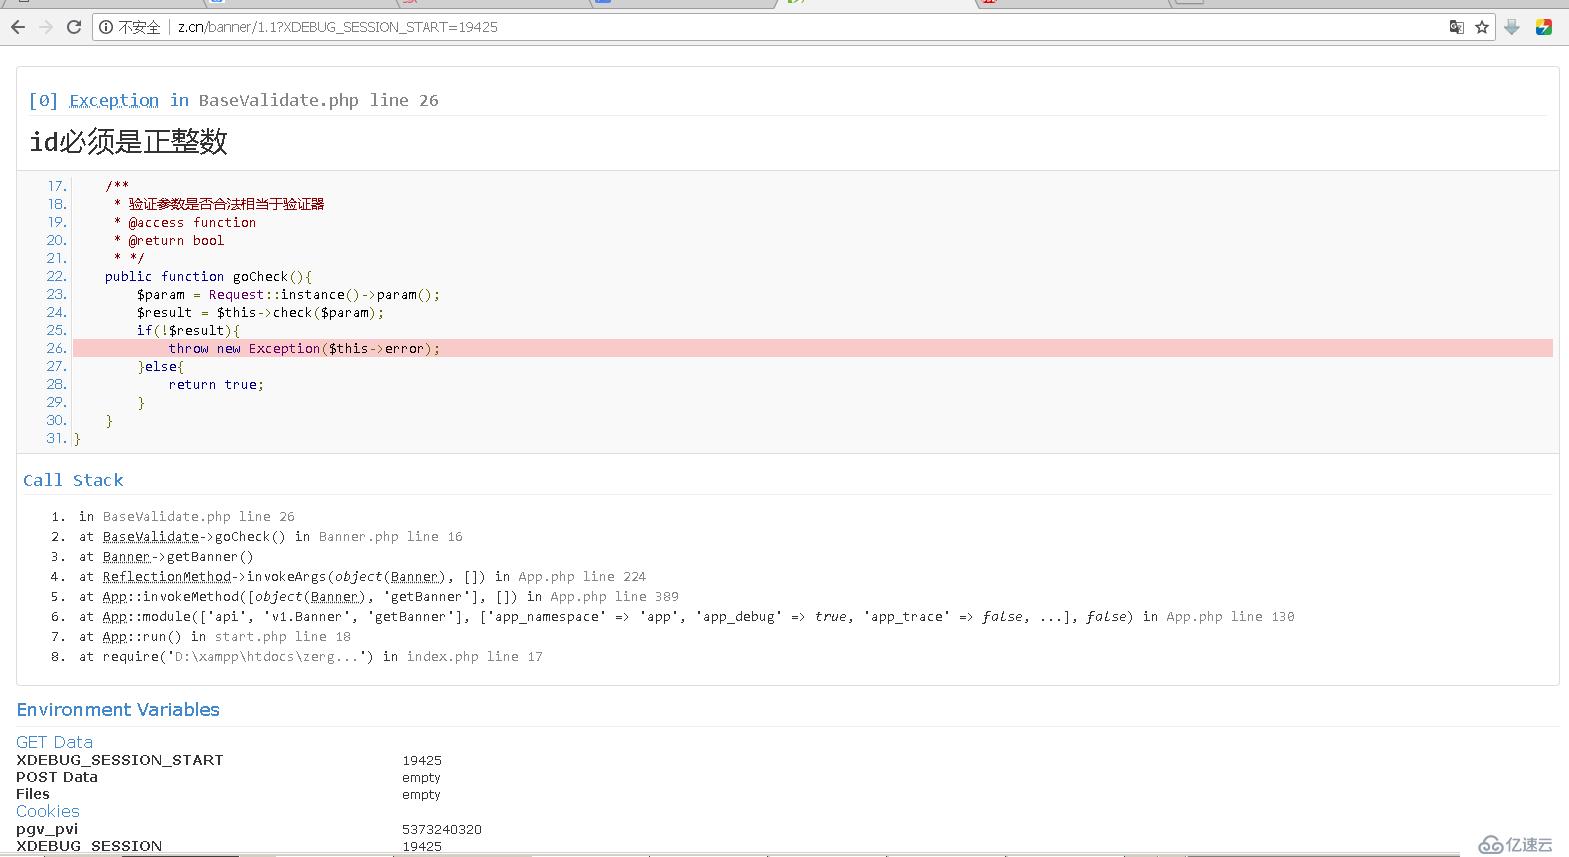Click stack entry 1 'in BaseValidate.php line 26'
Image resolution: width=1569 pixels, height=857 pixels.
pyautogui.click(x=187, y=517)
